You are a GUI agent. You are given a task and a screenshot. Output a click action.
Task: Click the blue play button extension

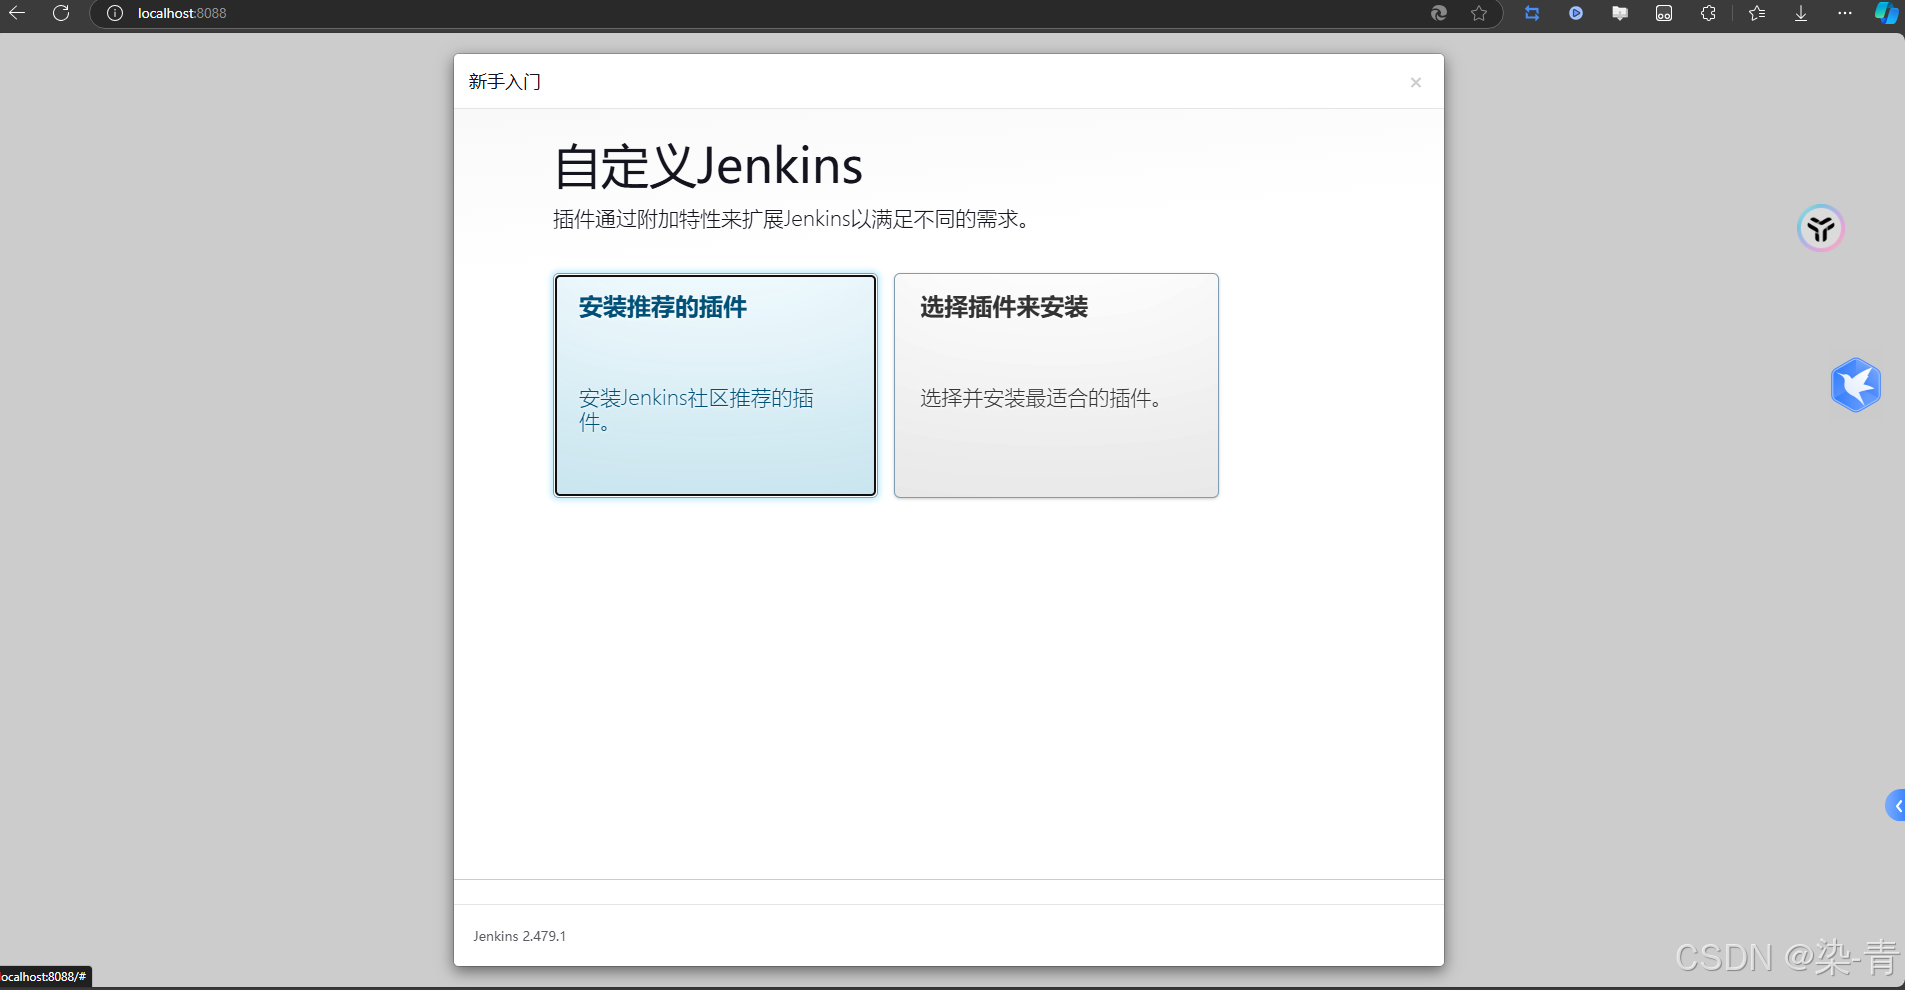click(1576, 13)
